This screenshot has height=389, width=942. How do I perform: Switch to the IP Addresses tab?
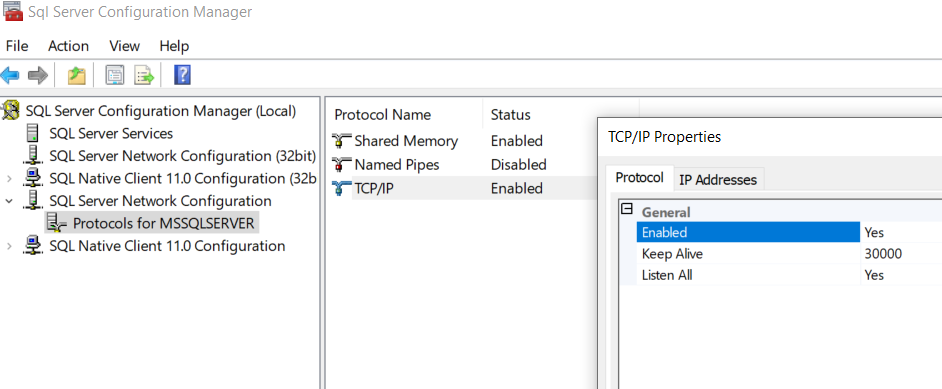pos(718,179)
